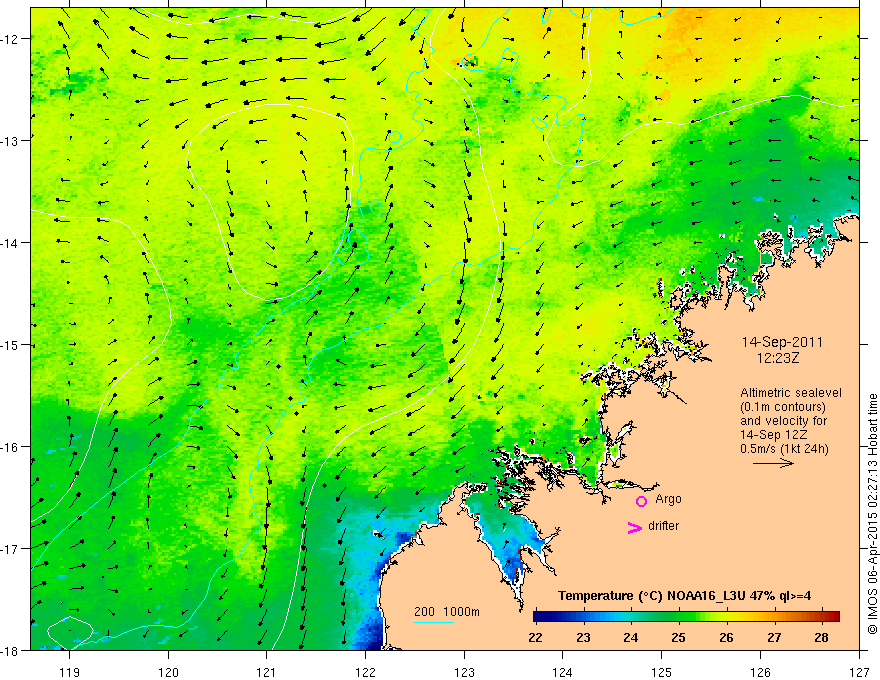Click longitude label 127 on bottom axis
This screenshot has height=680, width=880.
click(x=859, y=672)
